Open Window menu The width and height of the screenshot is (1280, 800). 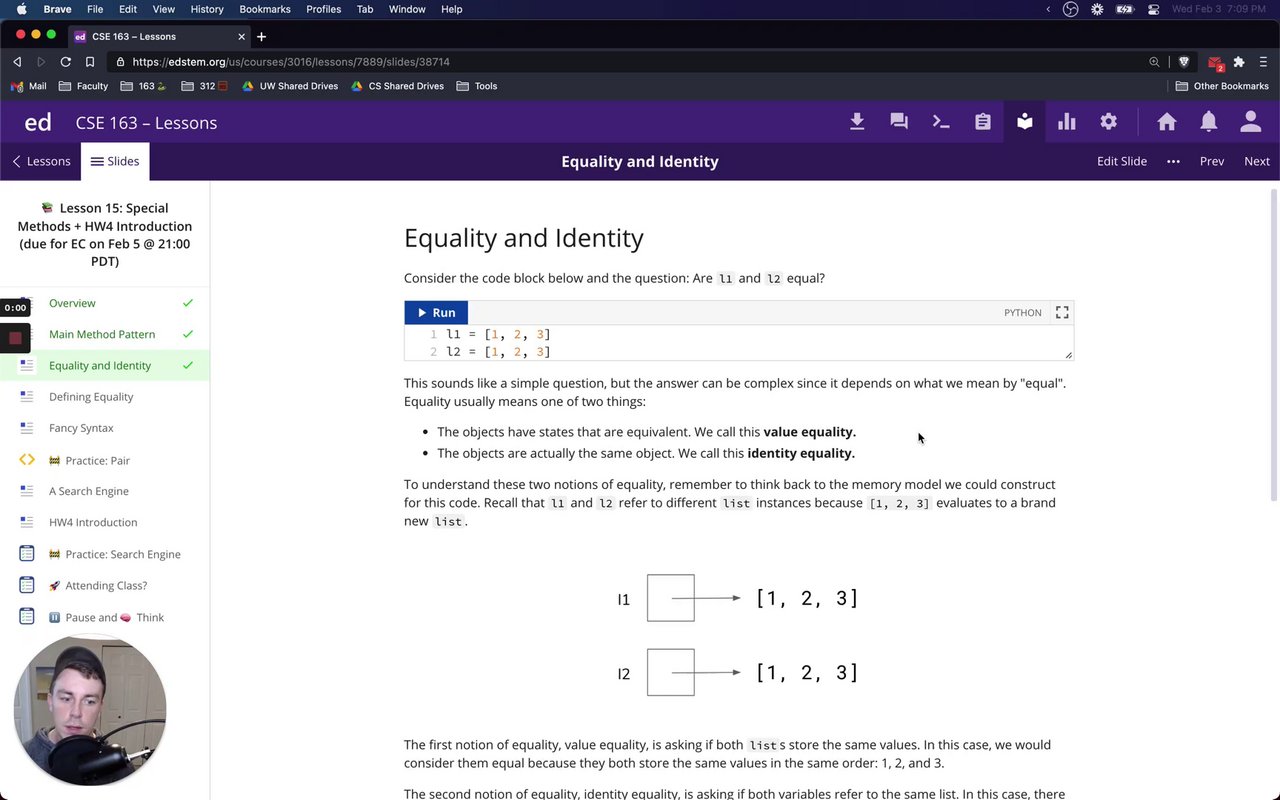coord(407,9)
